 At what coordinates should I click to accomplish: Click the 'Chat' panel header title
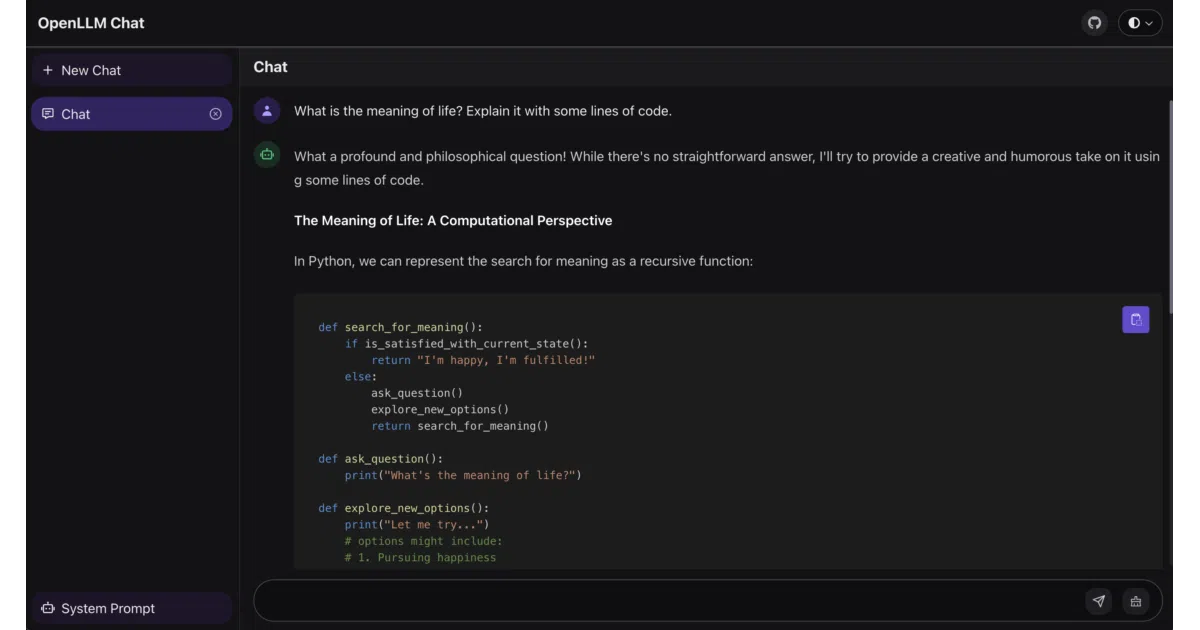click(270, 67)
